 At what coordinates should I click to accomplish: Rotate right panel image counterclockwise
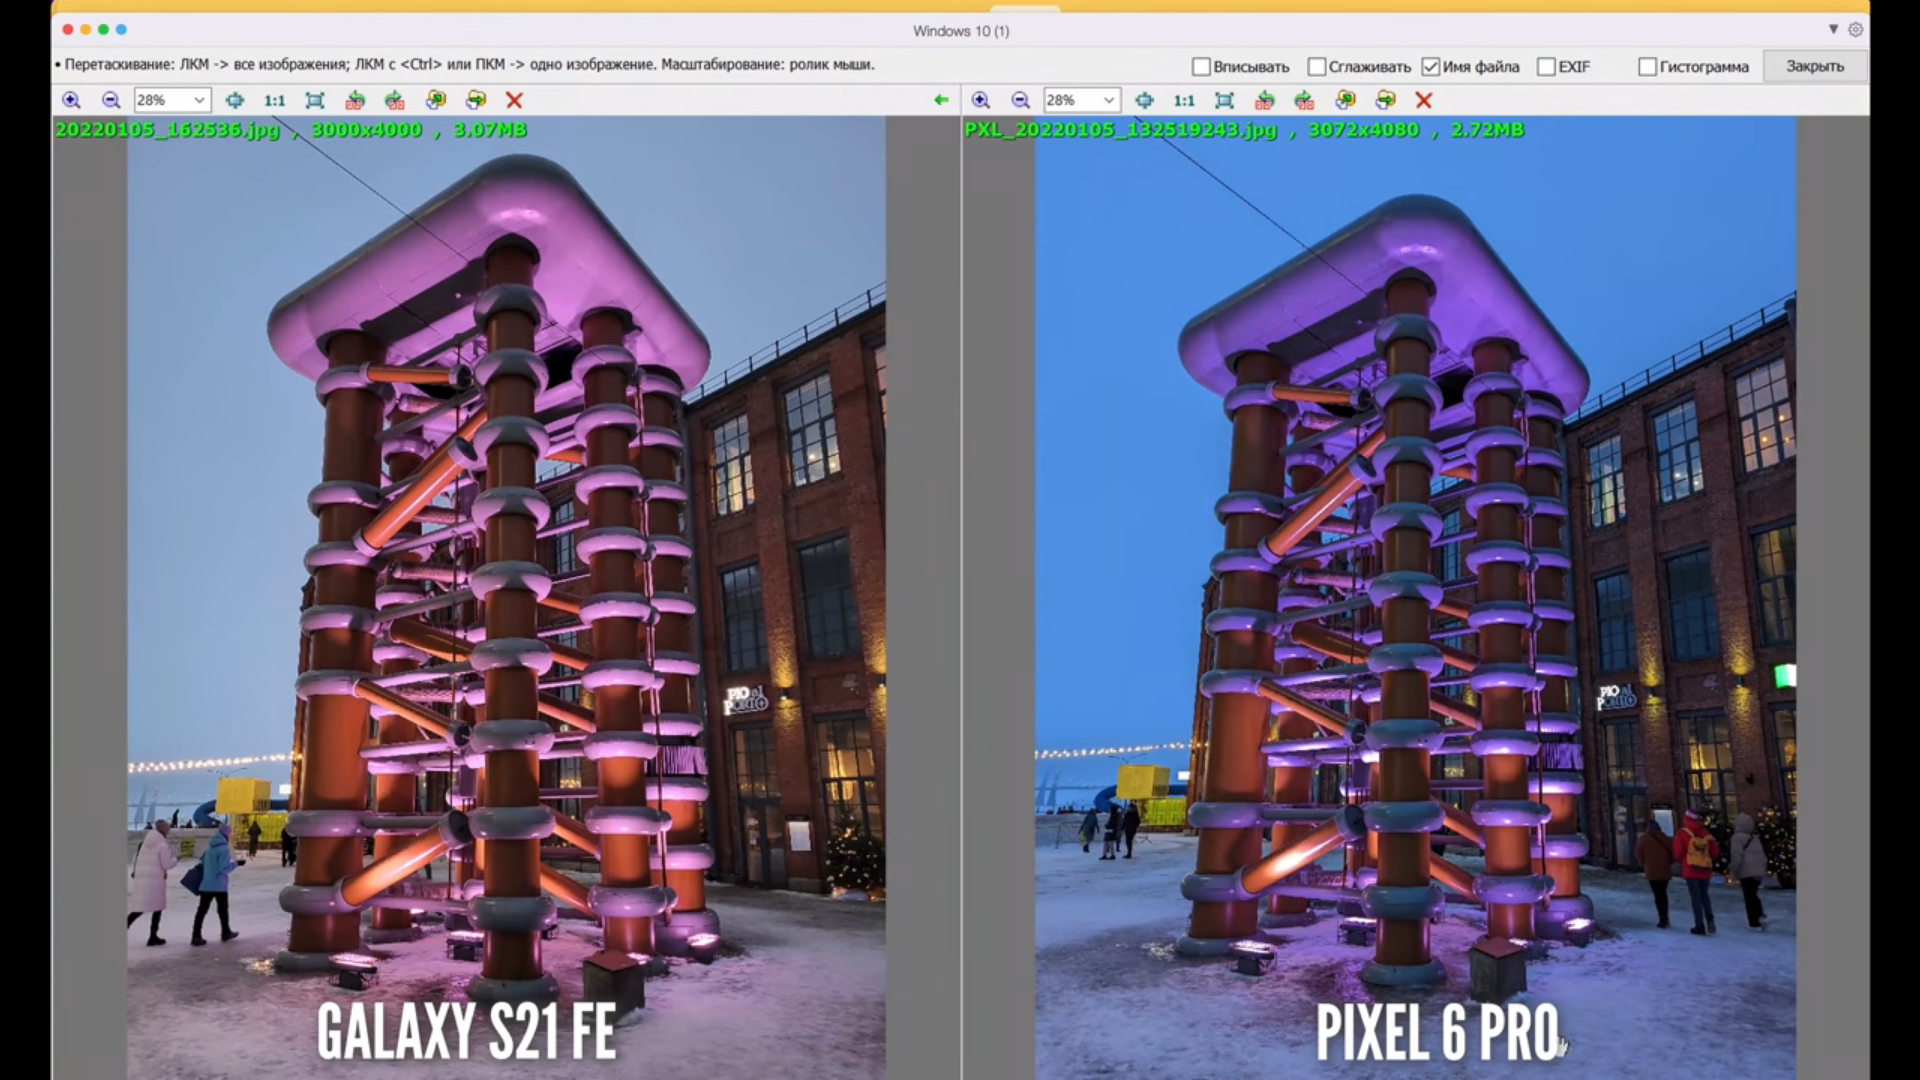pyautogui.click(x=1265, y=100)
